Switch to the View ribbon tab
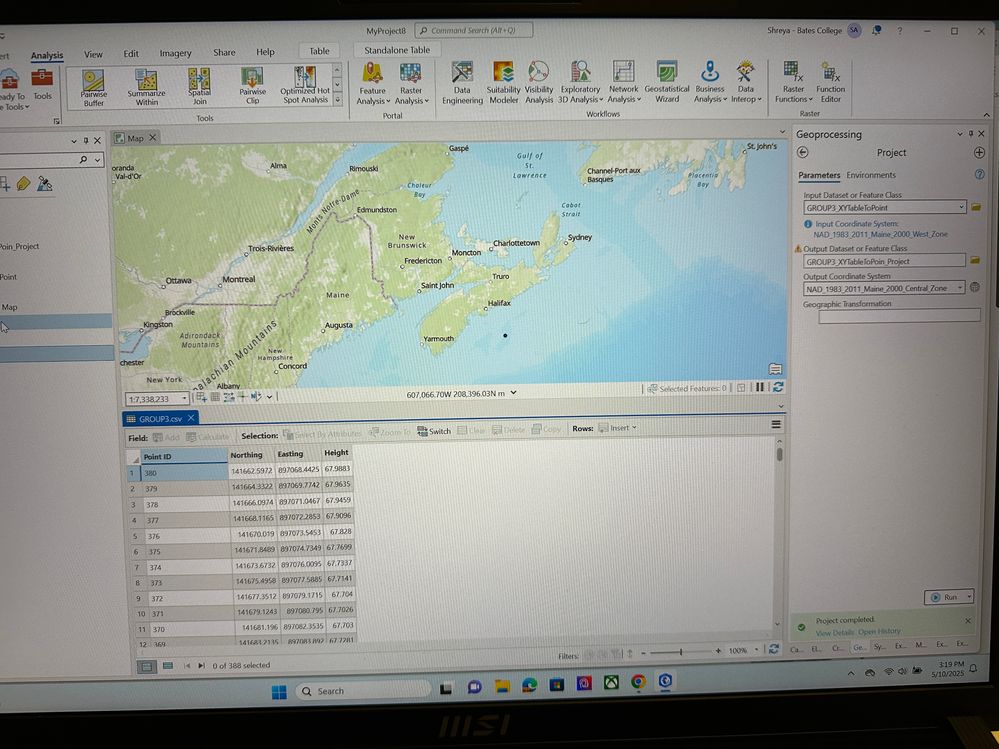999x749 pixels. 93,54
